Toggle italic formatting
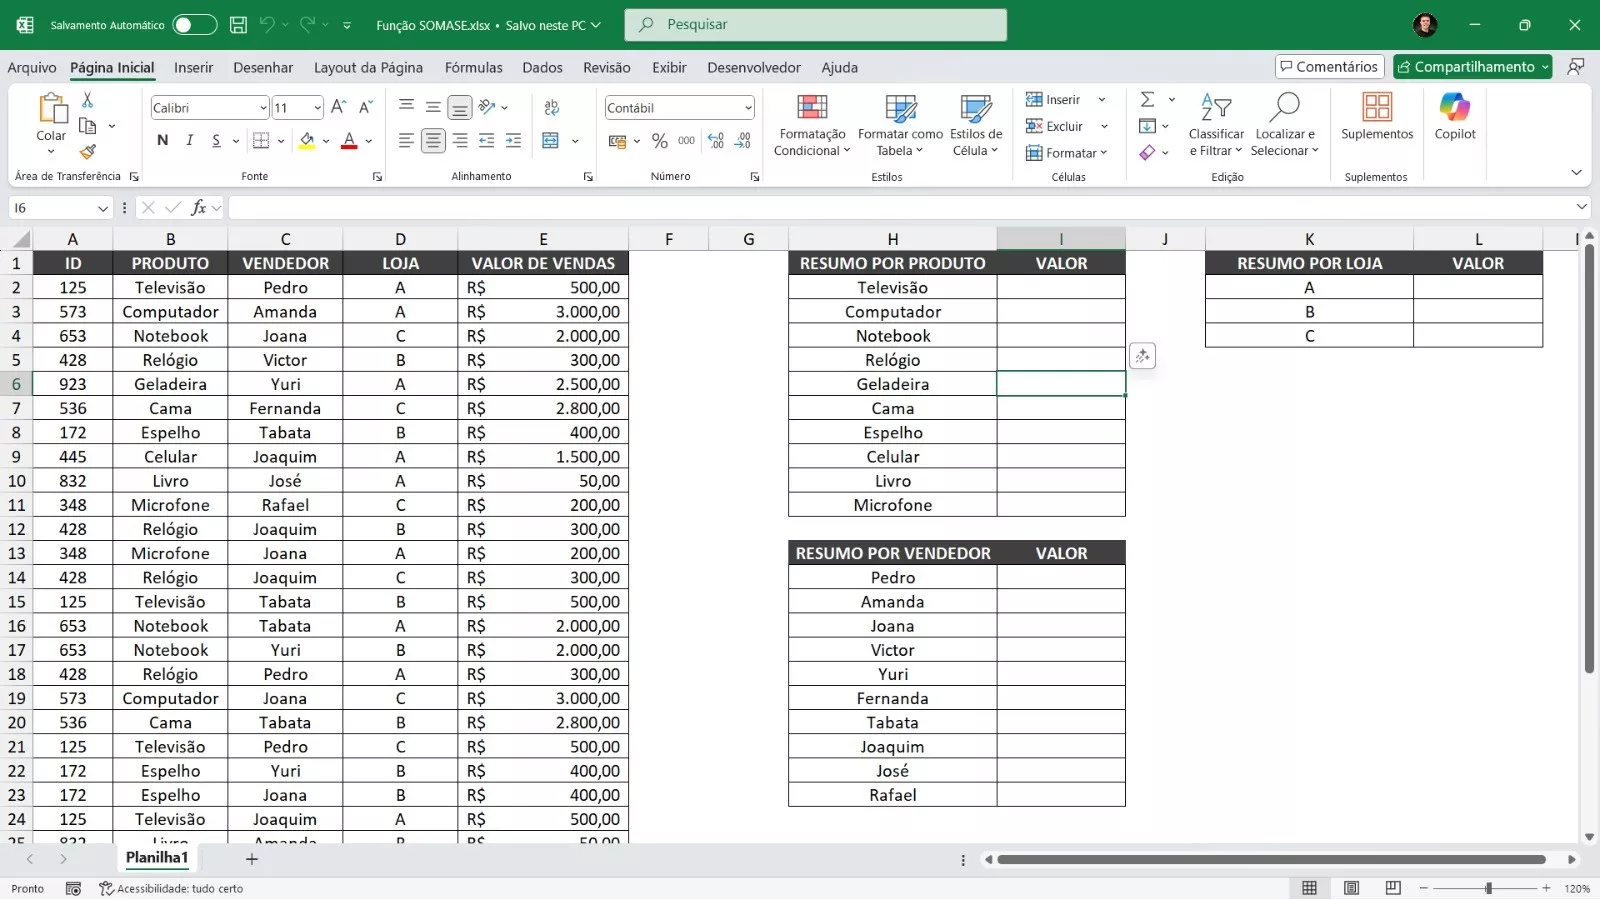The width and height of the screenshot is (1600, 900). click(x=189, y=141)
